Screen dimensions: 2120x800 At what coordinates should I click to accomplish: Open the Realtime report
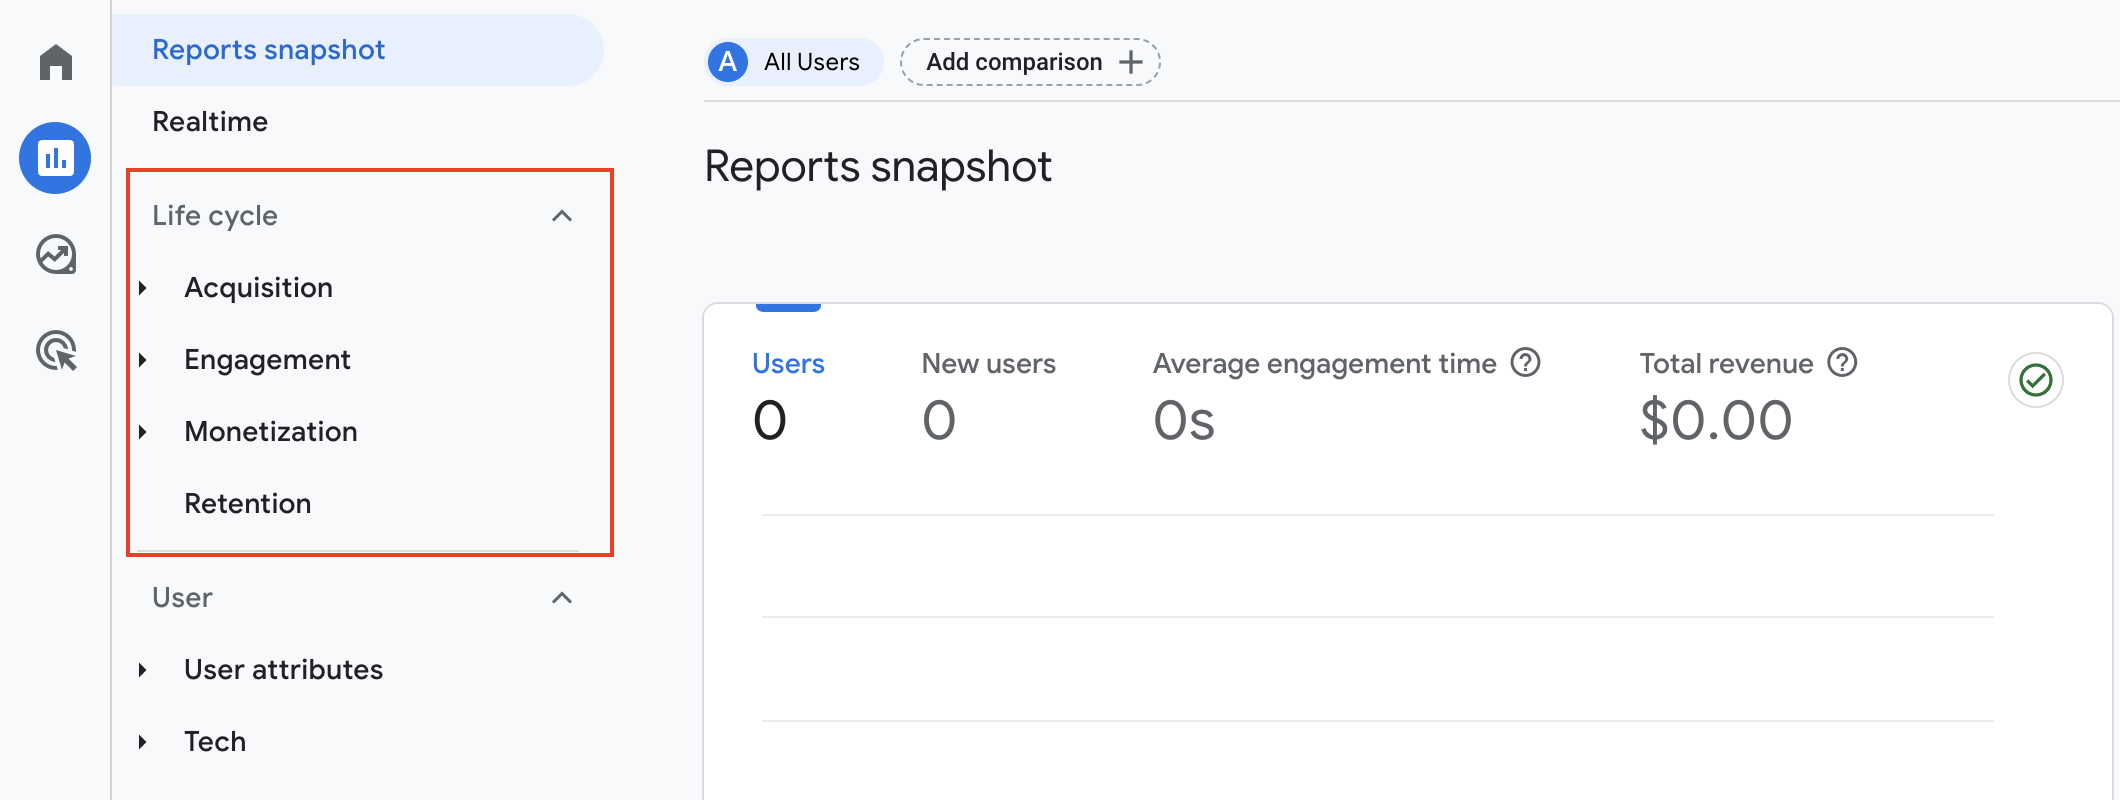(210, 122)
